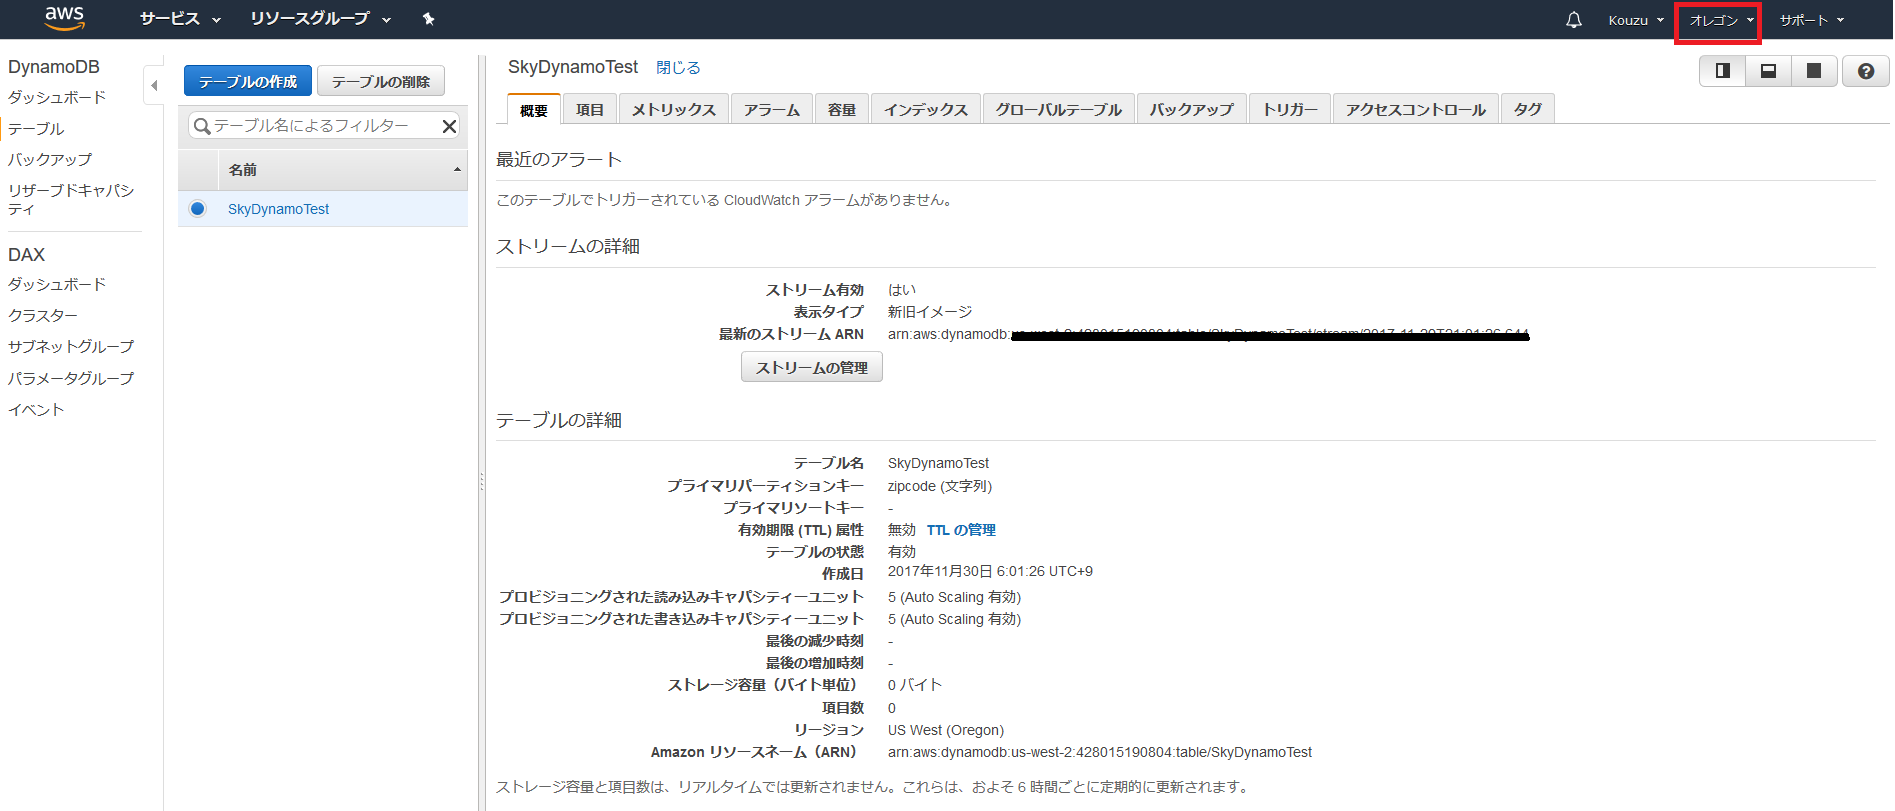The height and width of the screenshot is (811, 1895).
Task: Open サブネットグループ in the sidebar
Action: [x=71, y=346]
